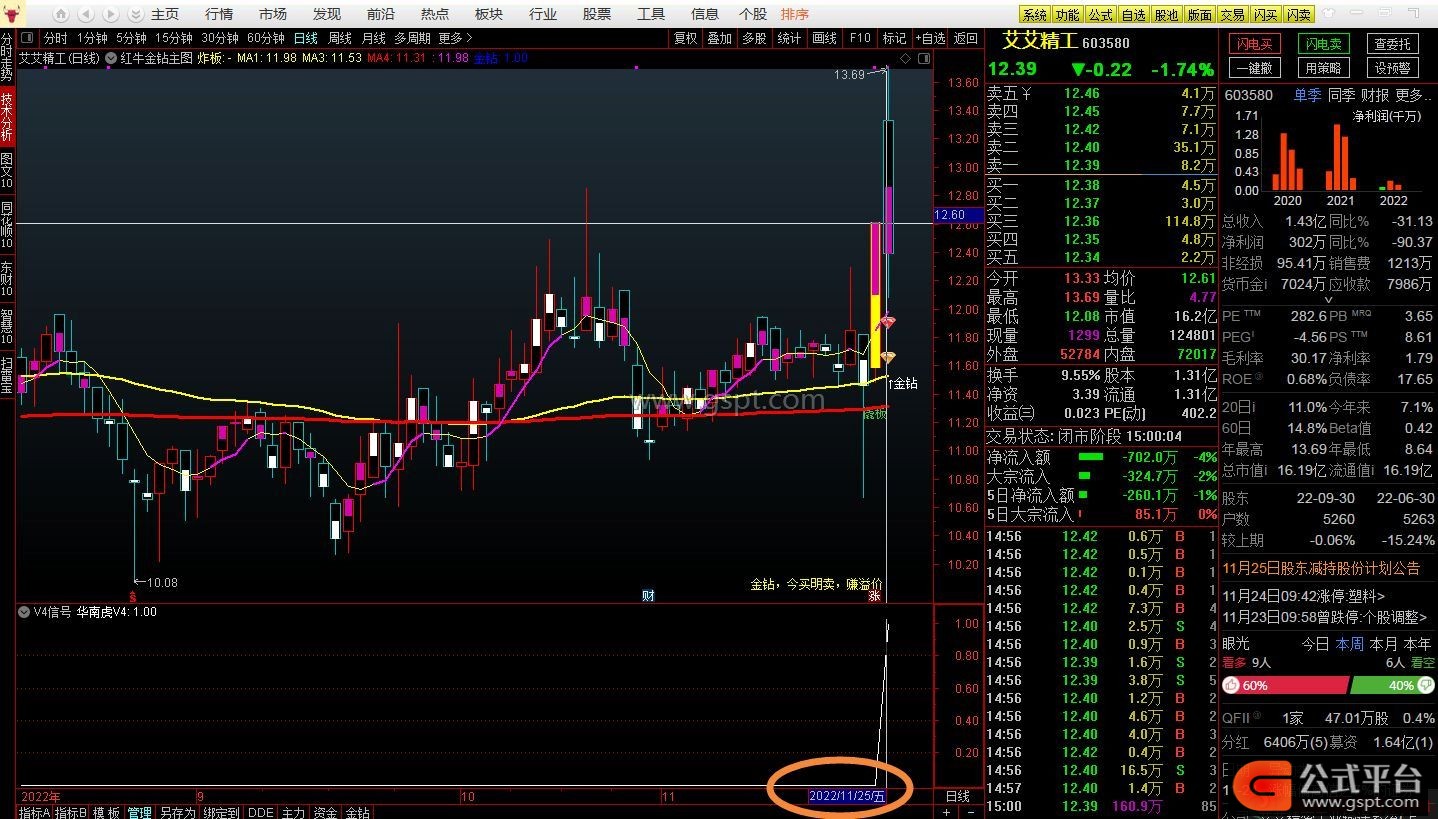Viewport: 1438px width, 819px height.
Task: Click the 40% bearish green sentiment bar
Action: pos(1392,685)
